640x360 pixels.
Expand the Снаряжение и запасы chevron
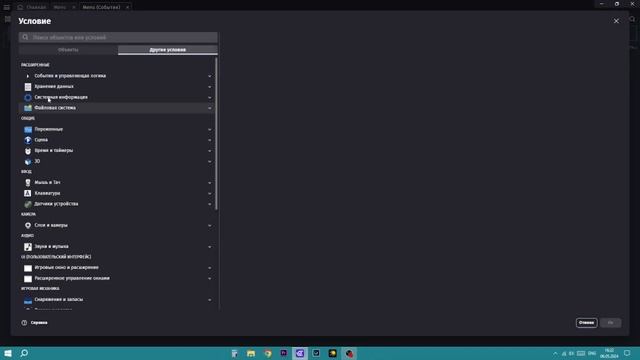point(210,300)
